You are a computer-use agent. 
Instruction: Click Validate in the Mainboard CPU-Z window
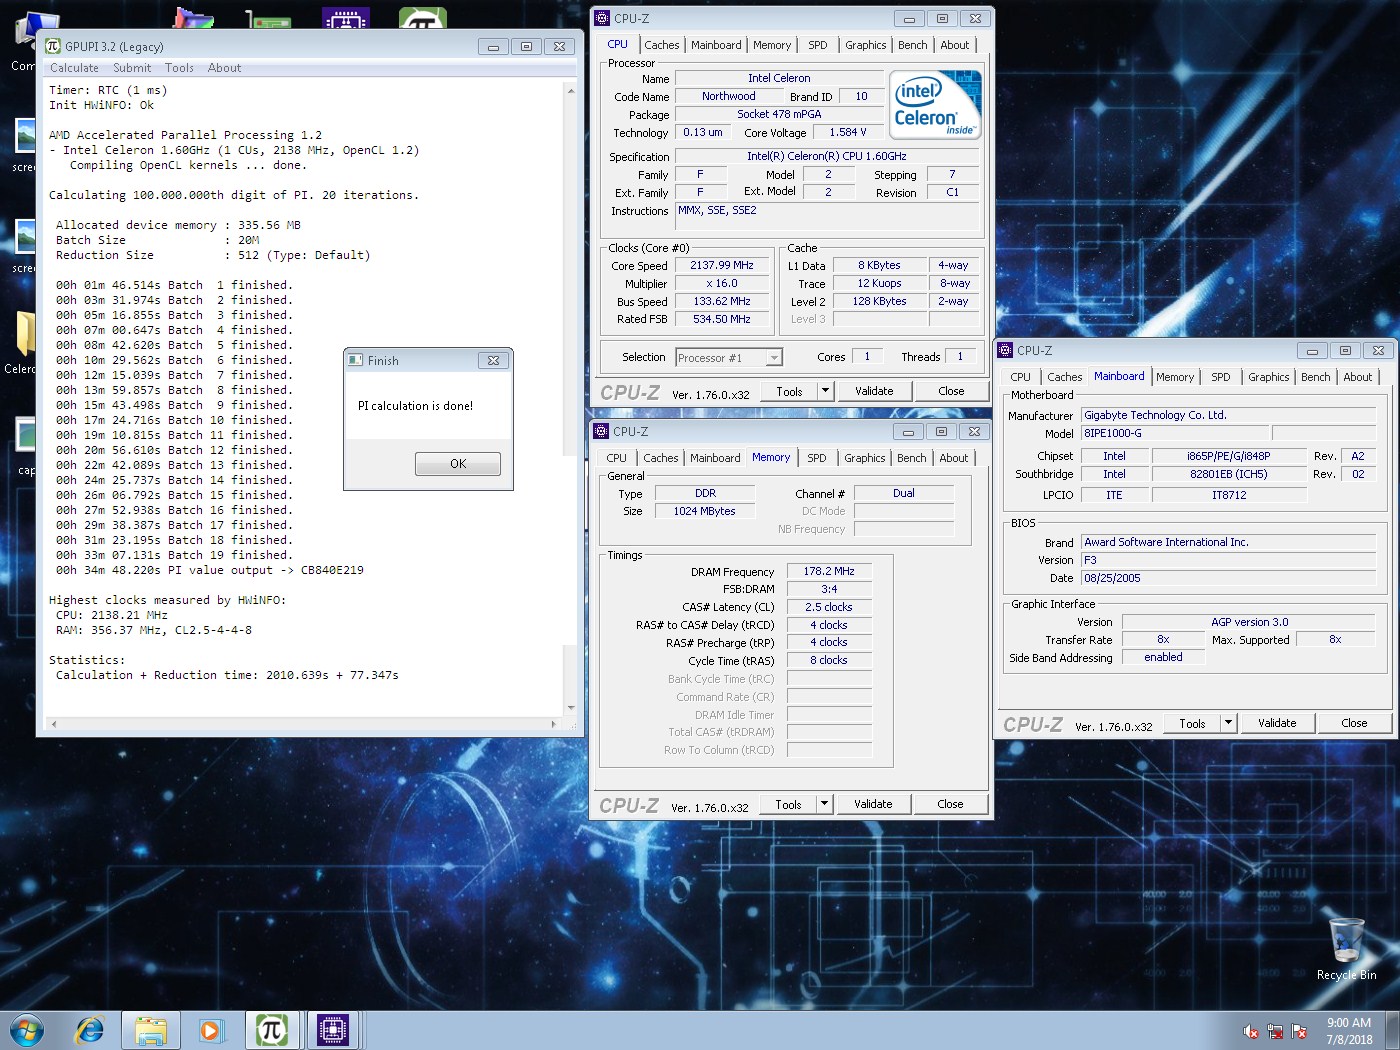coord(1277,723)
